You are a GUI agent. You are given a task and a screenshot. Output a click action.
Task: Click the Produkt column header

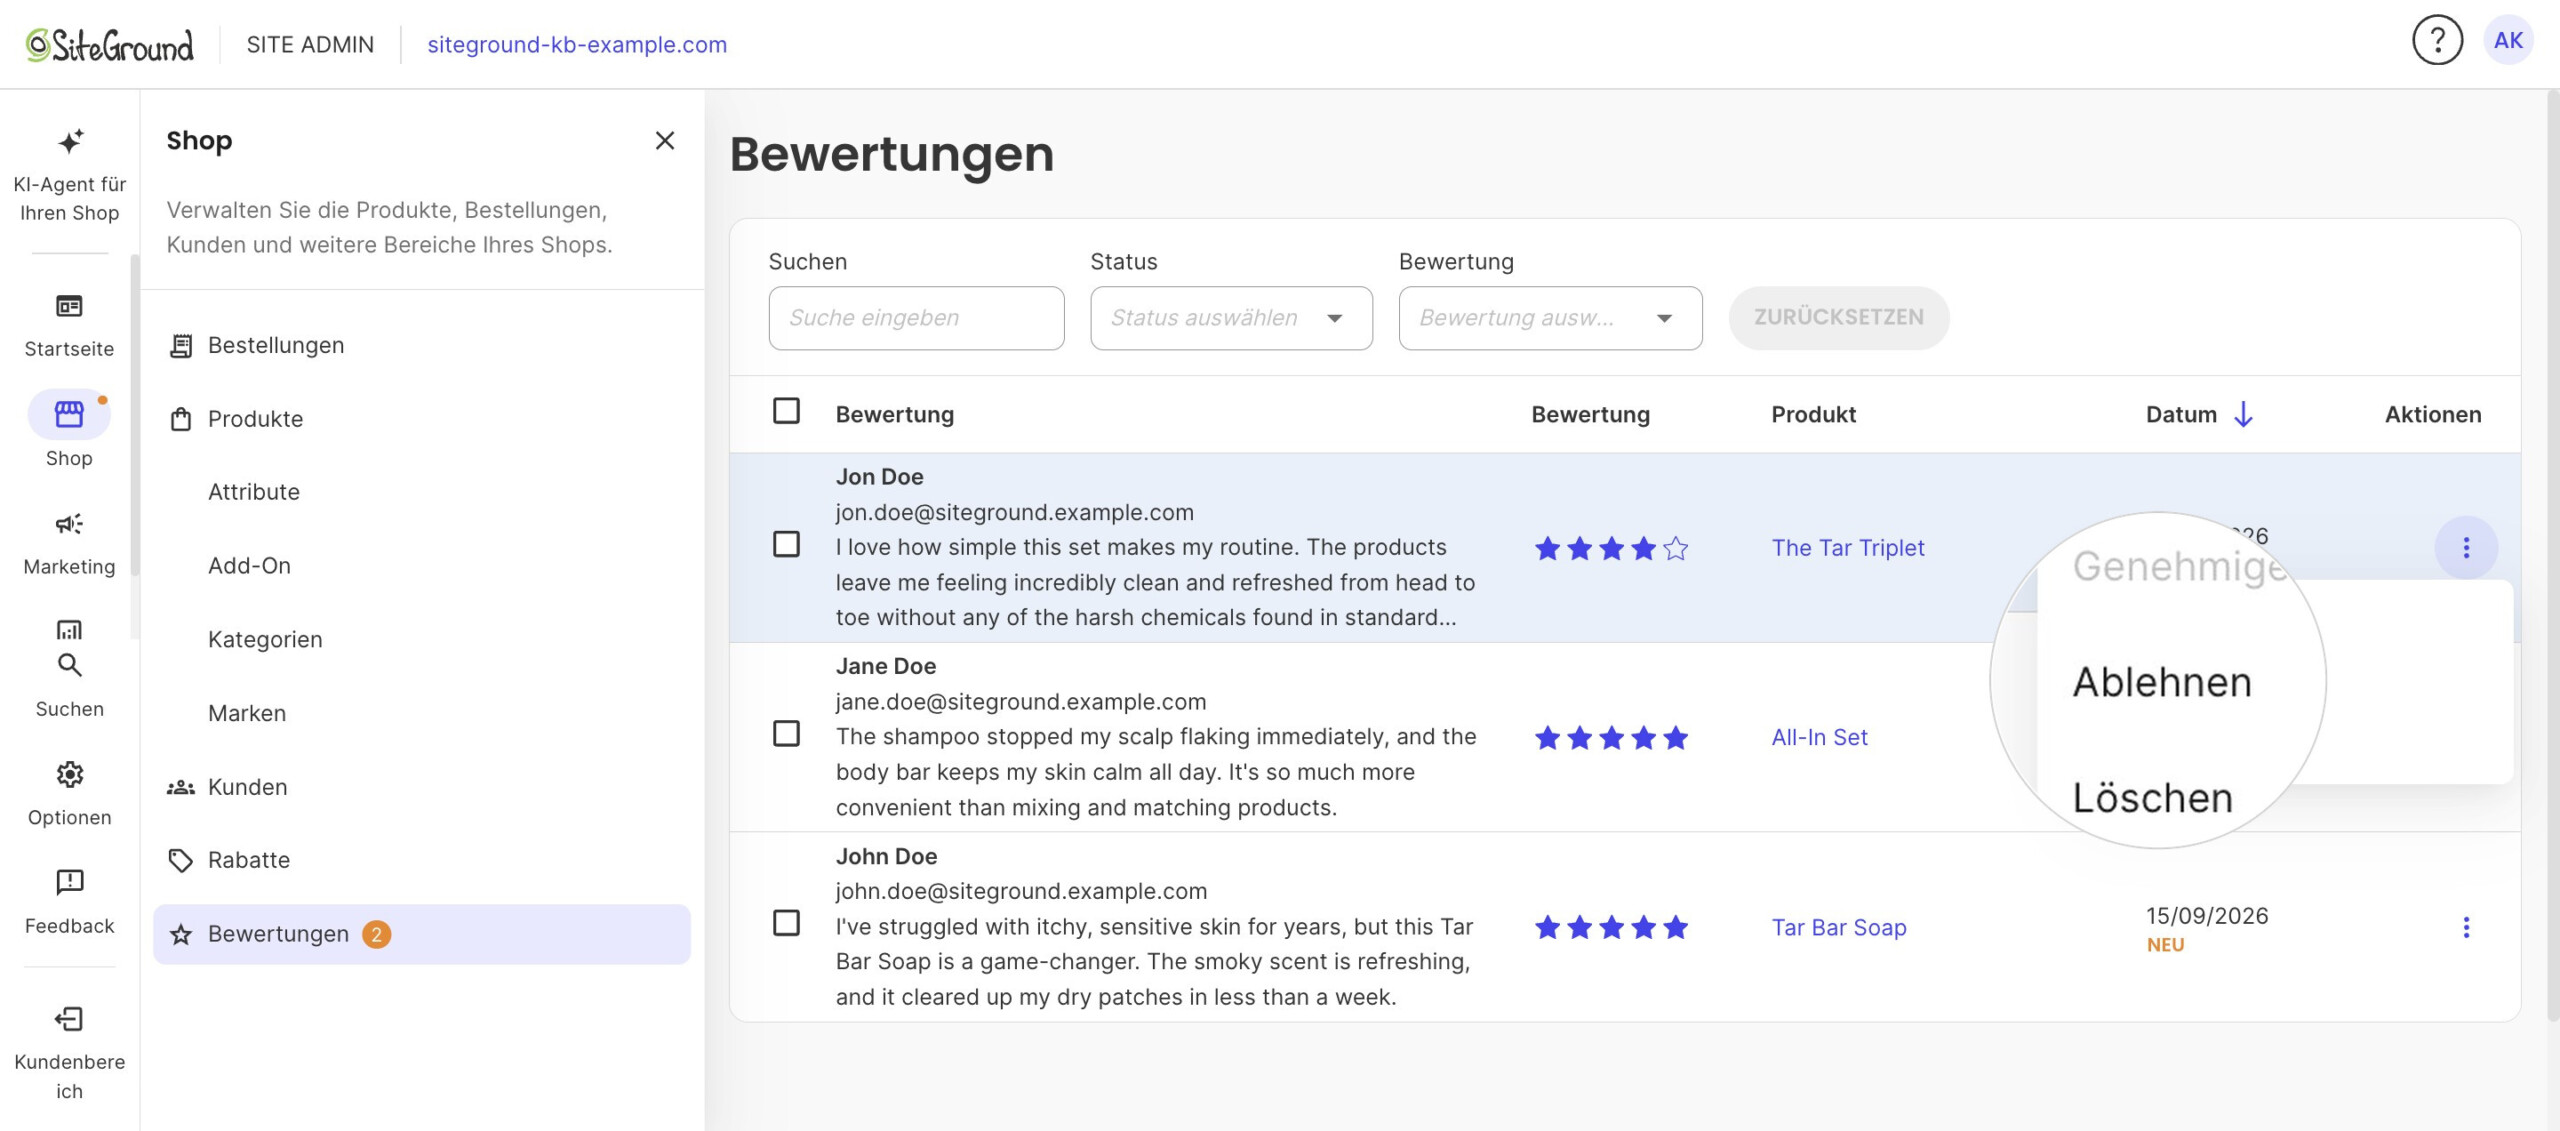[1813, 415]
